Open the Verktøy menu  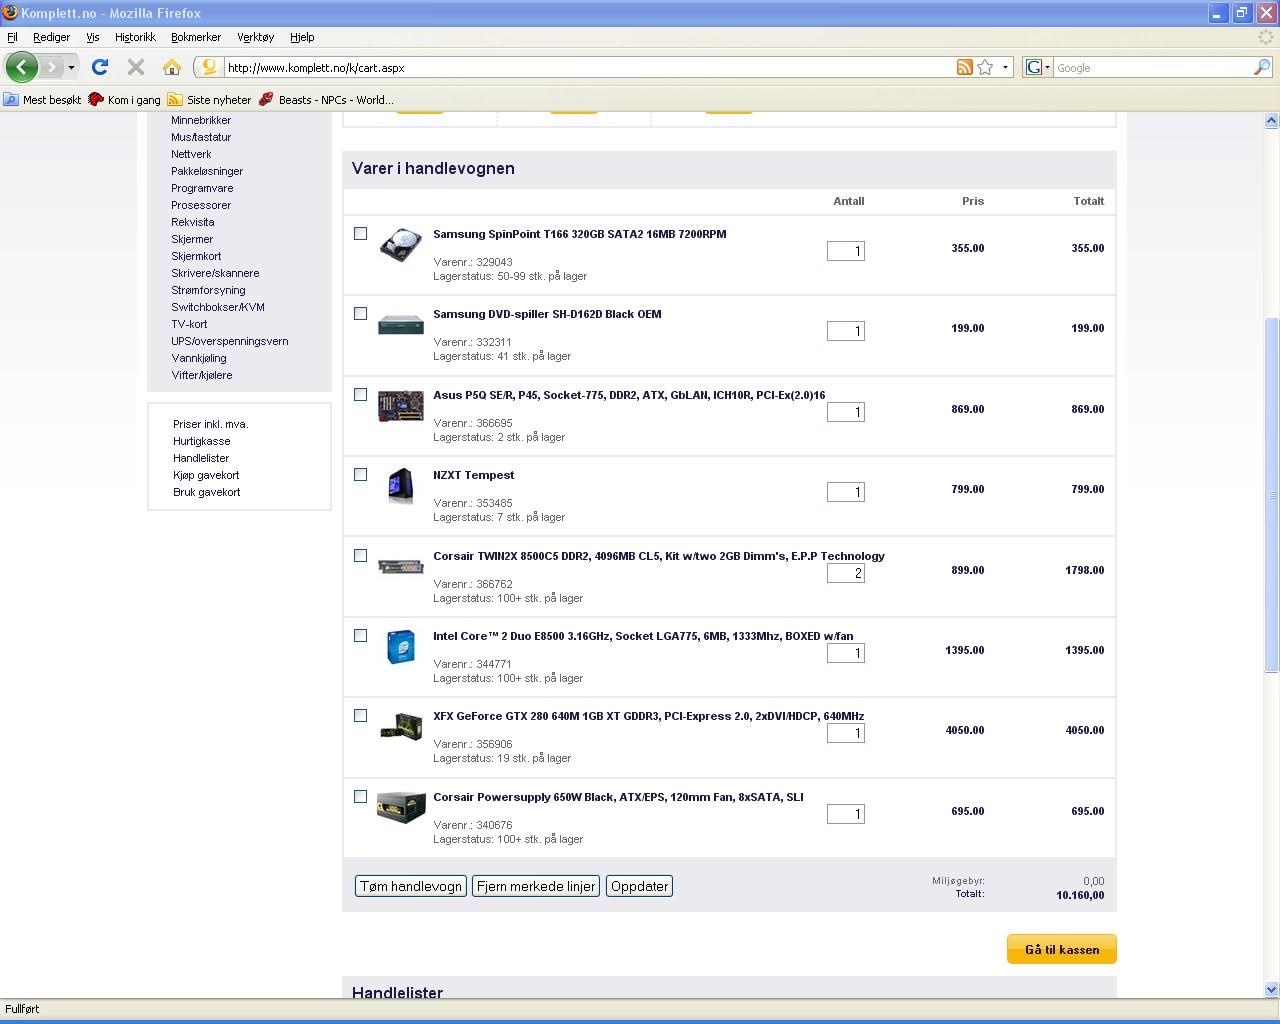(x=255, y=37)
